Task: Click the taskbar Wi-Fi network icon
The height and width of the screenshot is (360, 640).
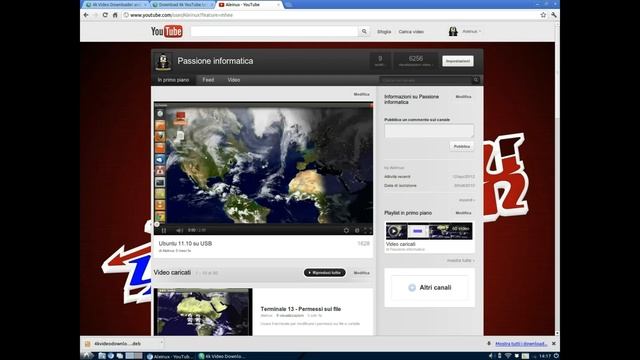Action: (x=508, y=356)
